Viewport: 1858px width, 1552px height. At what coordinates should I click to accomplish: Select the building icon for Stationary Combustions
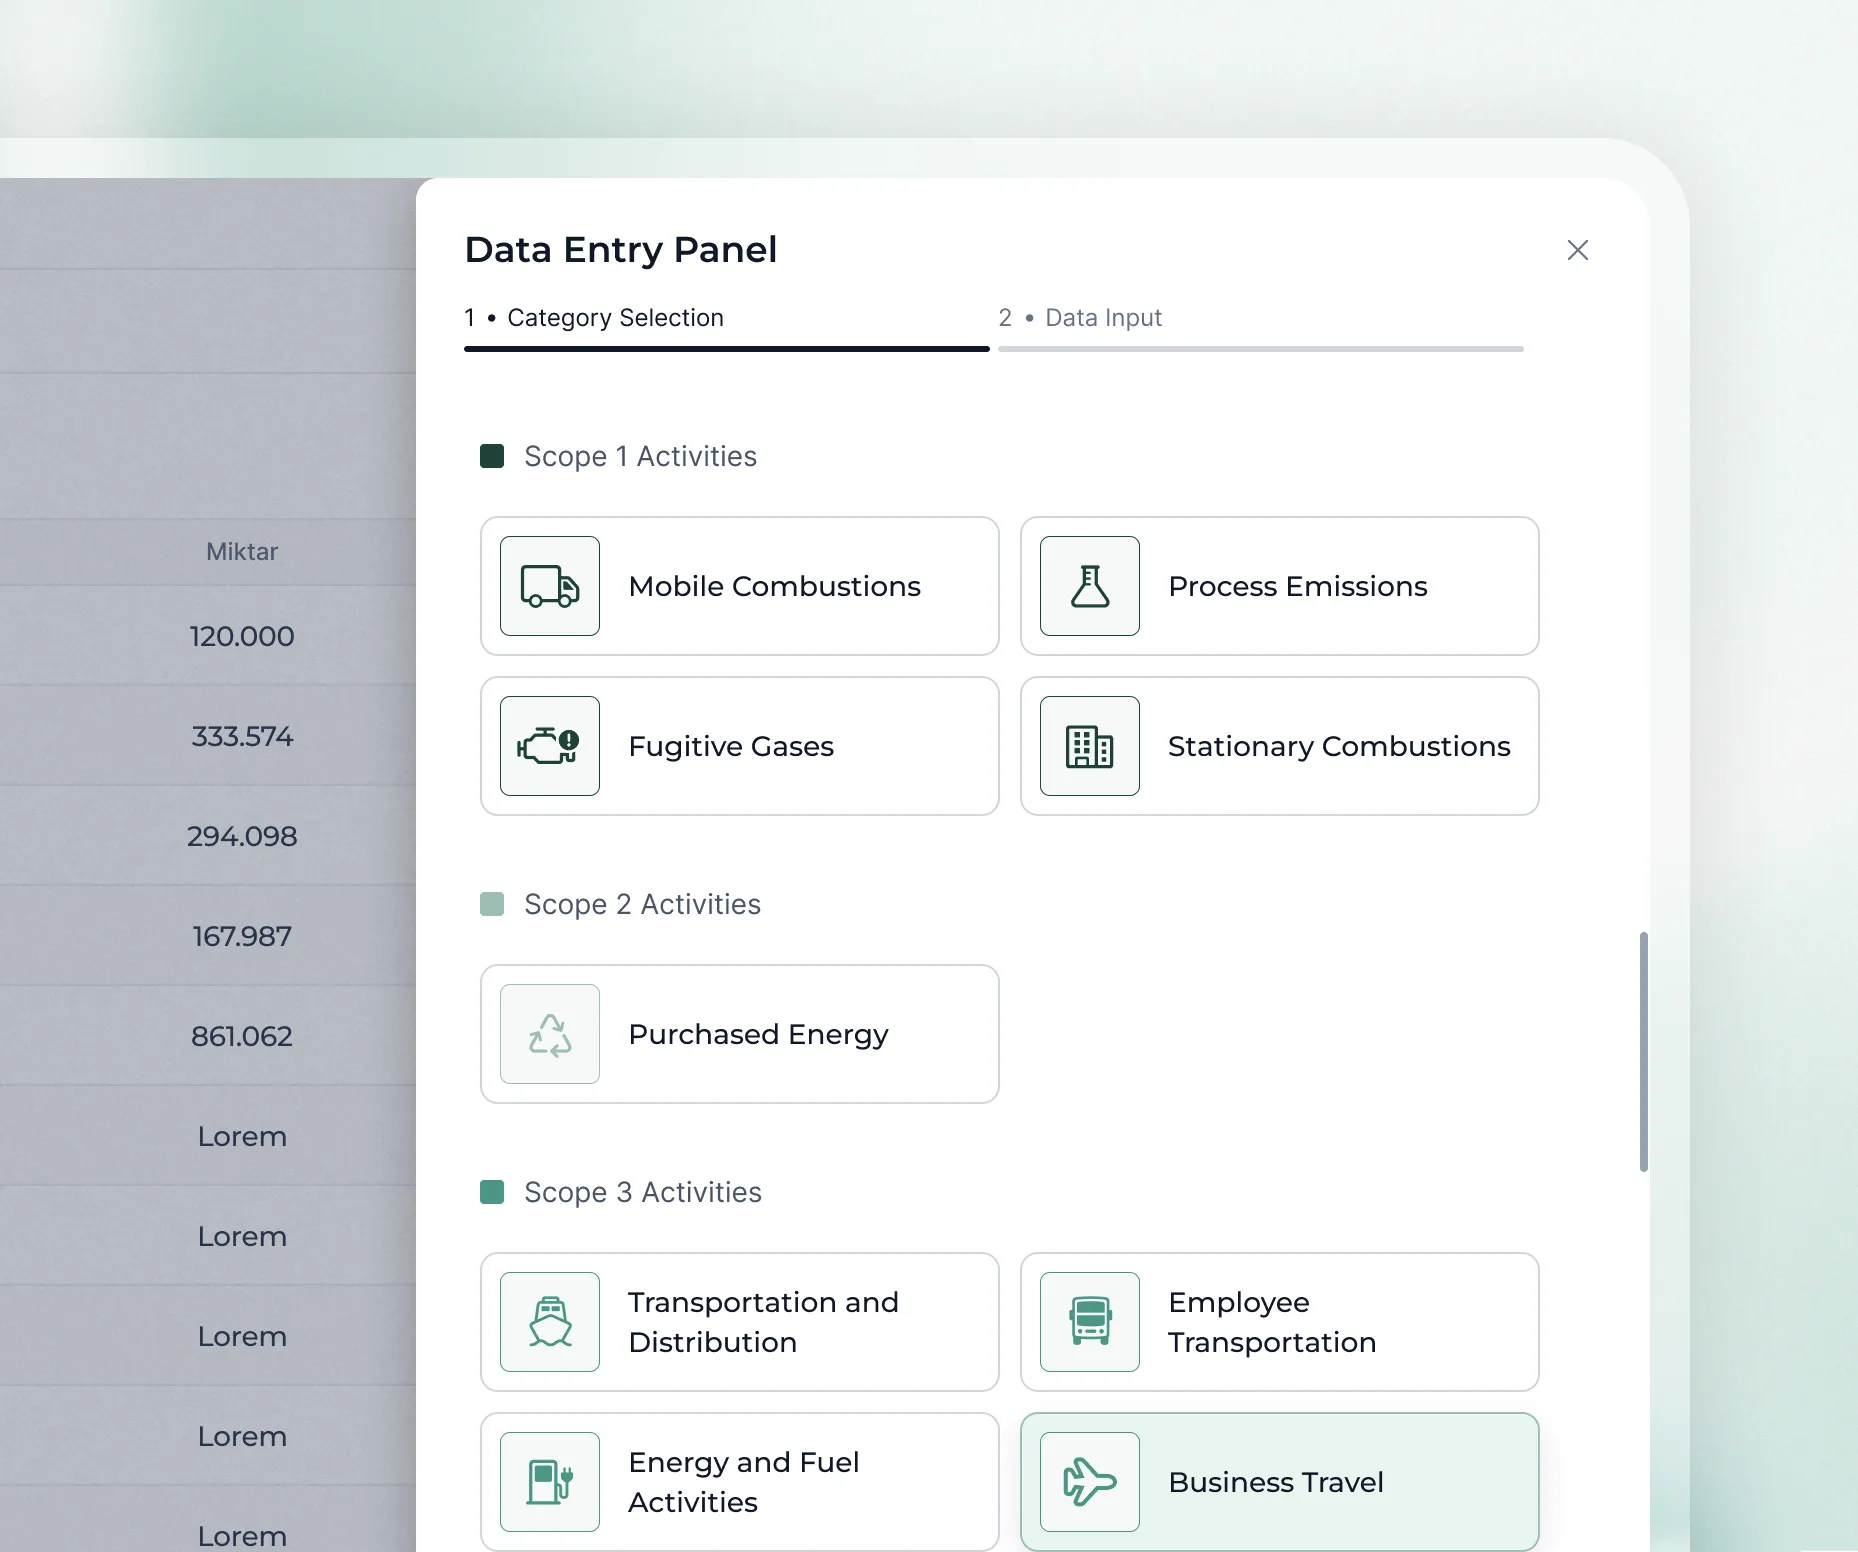click(1090, 746)
